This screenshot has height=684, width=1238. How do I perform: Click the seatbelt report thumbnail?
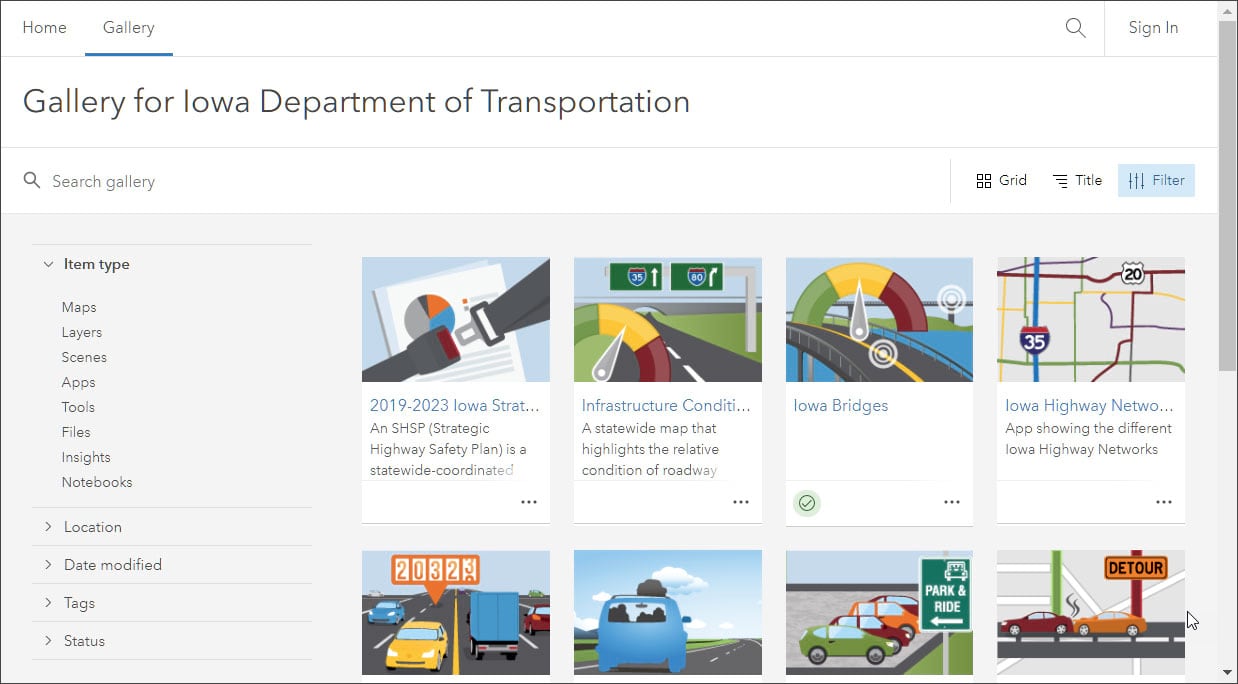coord(456,320)
